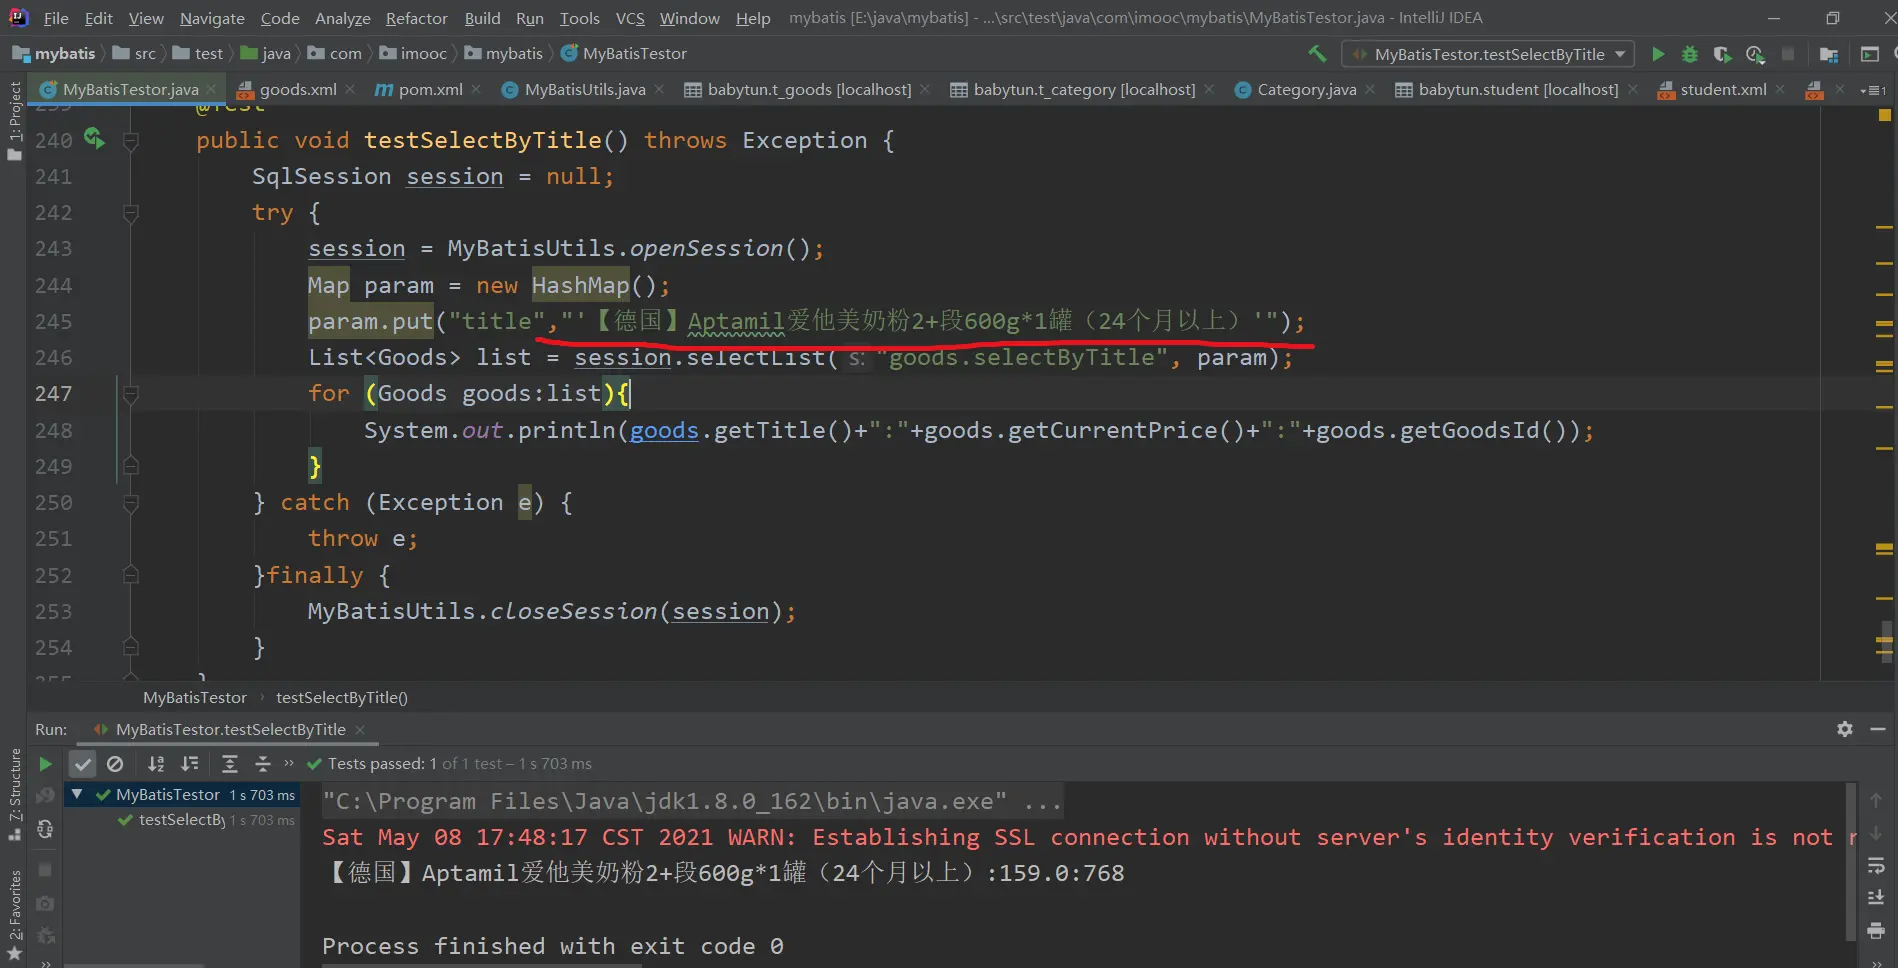Viewport: 1898px width, 968px height.
Task: Toggle Show Ignored tests button
Action: (115, 764)
